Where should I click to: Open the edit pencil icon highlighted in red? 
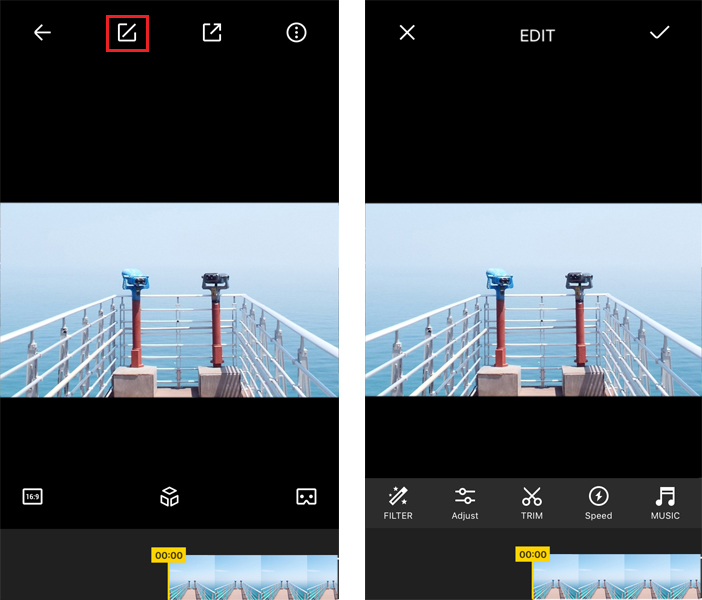[x=127, y=33]
